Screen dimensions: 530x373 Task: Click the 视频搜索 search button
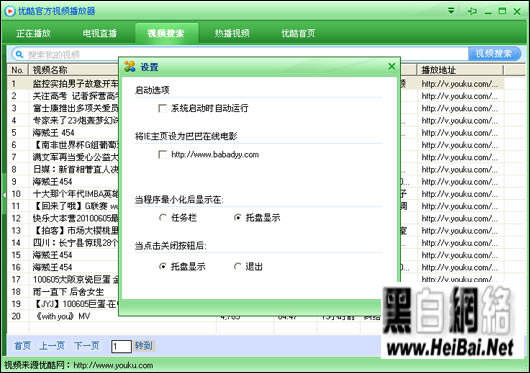coord(494,54)
